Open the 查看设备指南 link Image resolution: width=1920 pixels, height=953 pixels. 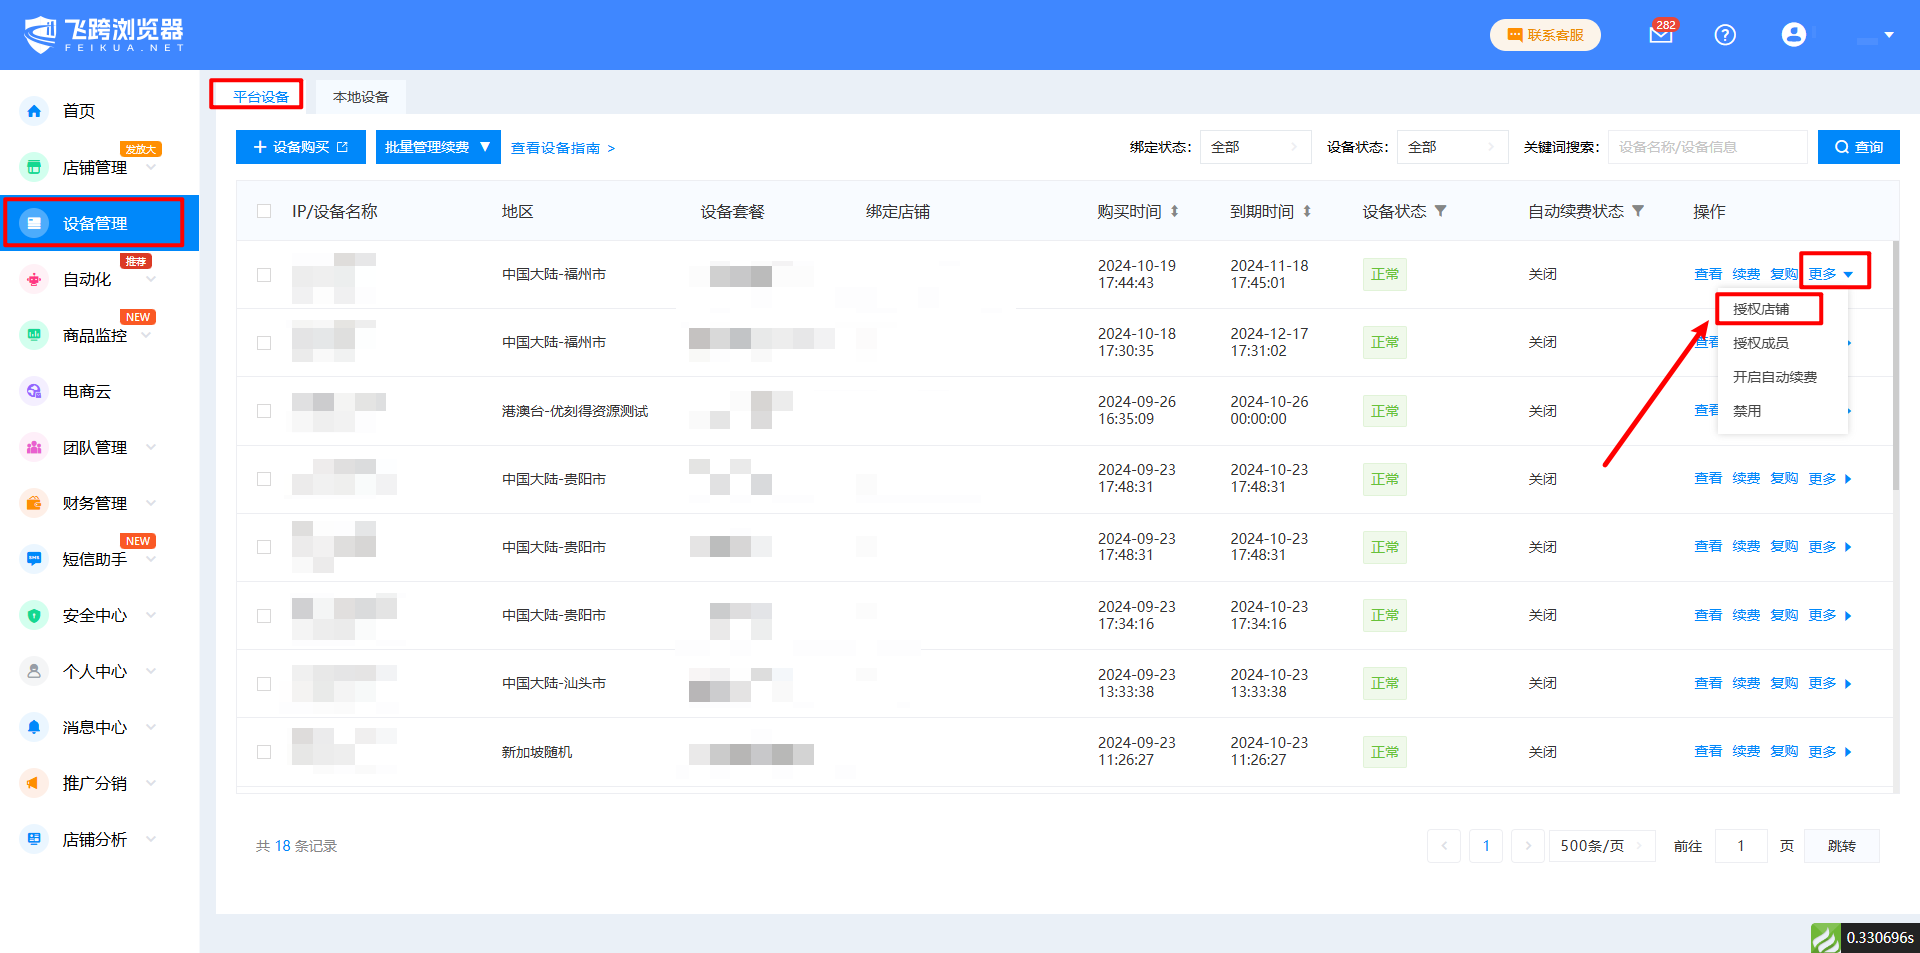point(563,148)
